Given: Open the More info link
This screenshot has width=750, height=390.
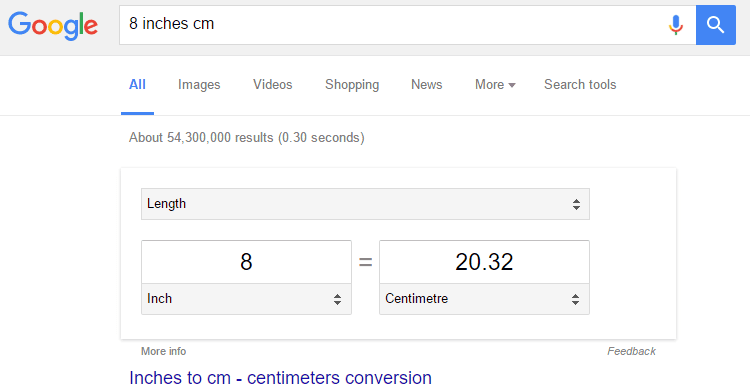Looking at the screenshot, I should 164,351.
